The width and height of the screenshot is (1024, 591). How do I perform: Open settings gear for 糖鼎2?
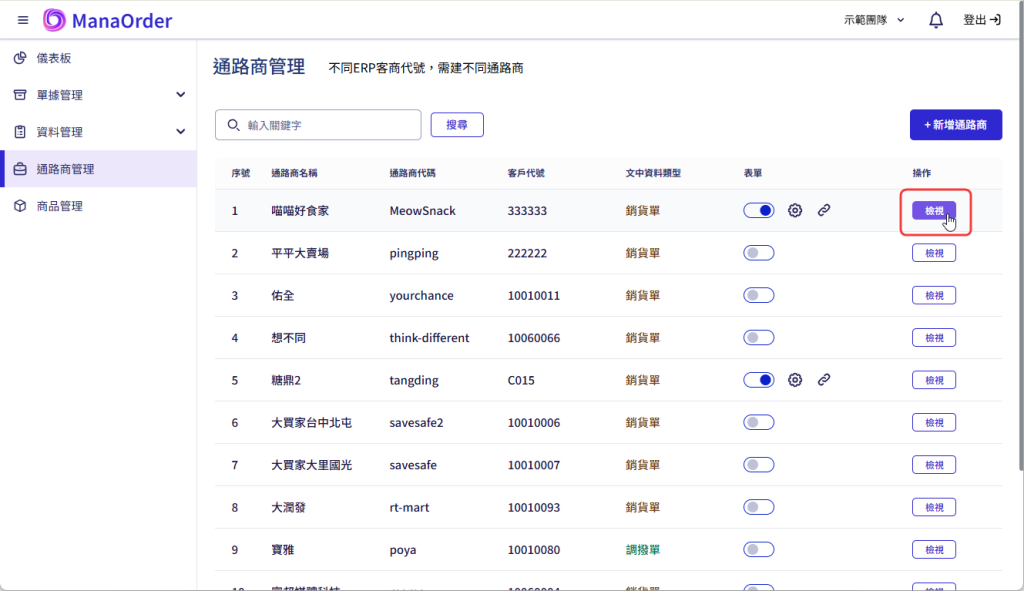pos(795,380)
